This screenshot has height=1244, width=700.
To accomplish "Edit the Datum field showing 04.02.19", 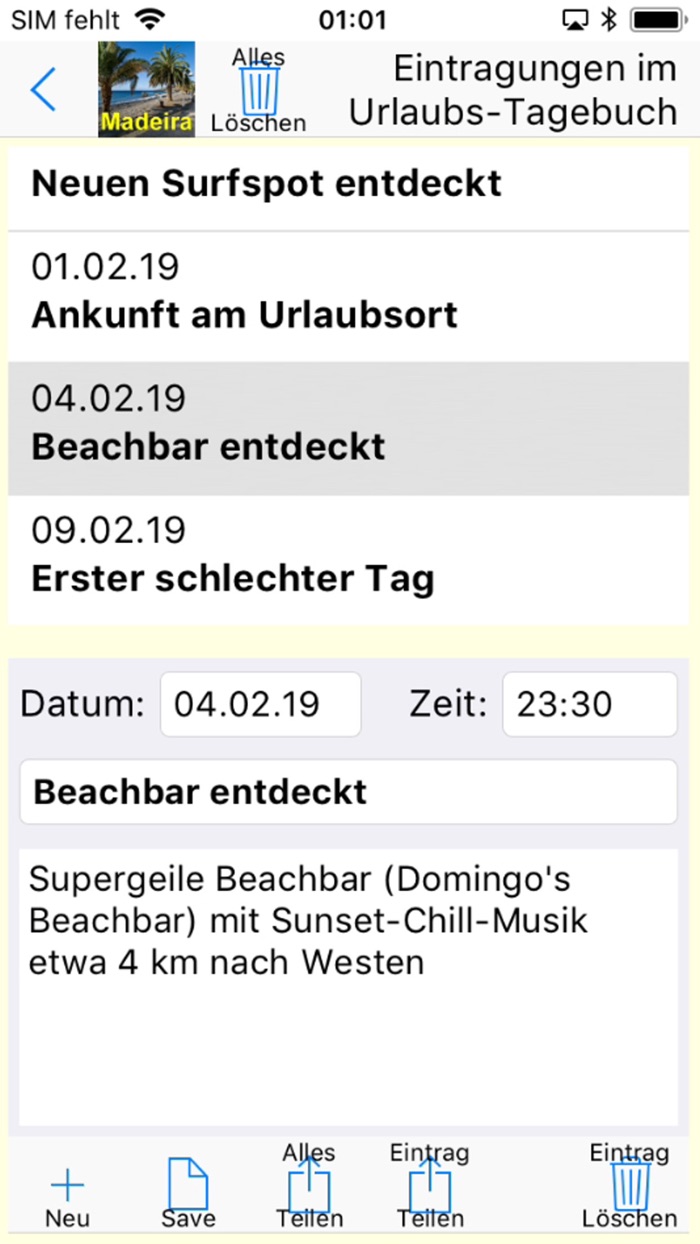I will [260, 704].
